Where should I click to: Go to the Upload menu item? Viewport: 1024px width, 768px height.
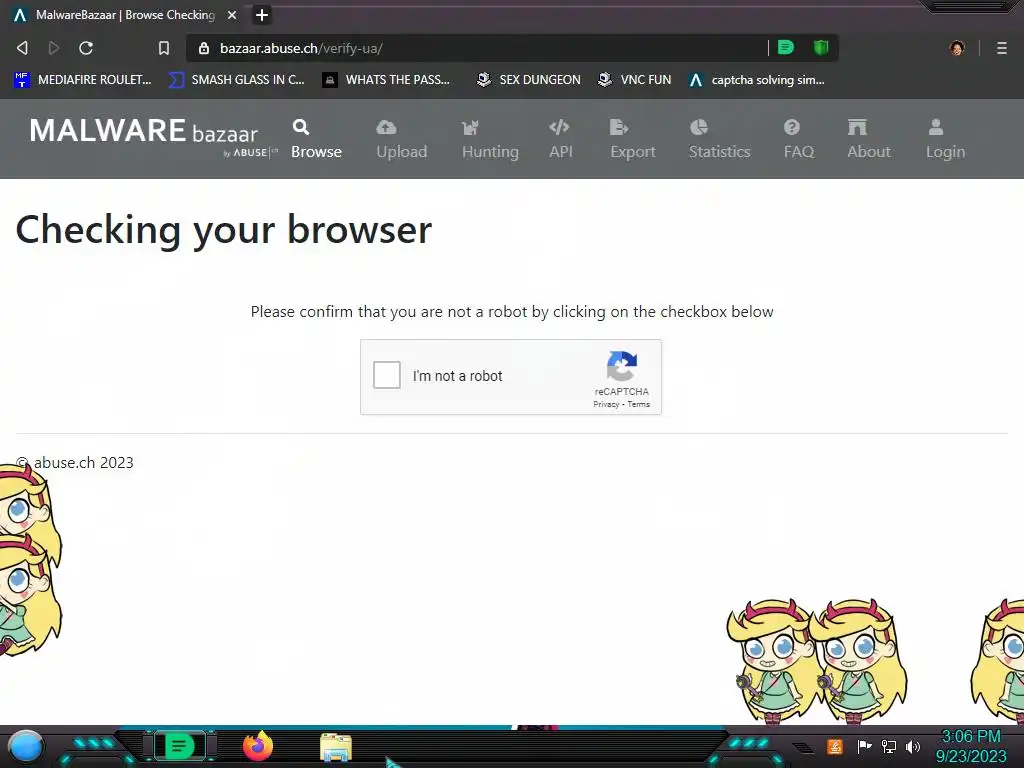tap(402, 138)
